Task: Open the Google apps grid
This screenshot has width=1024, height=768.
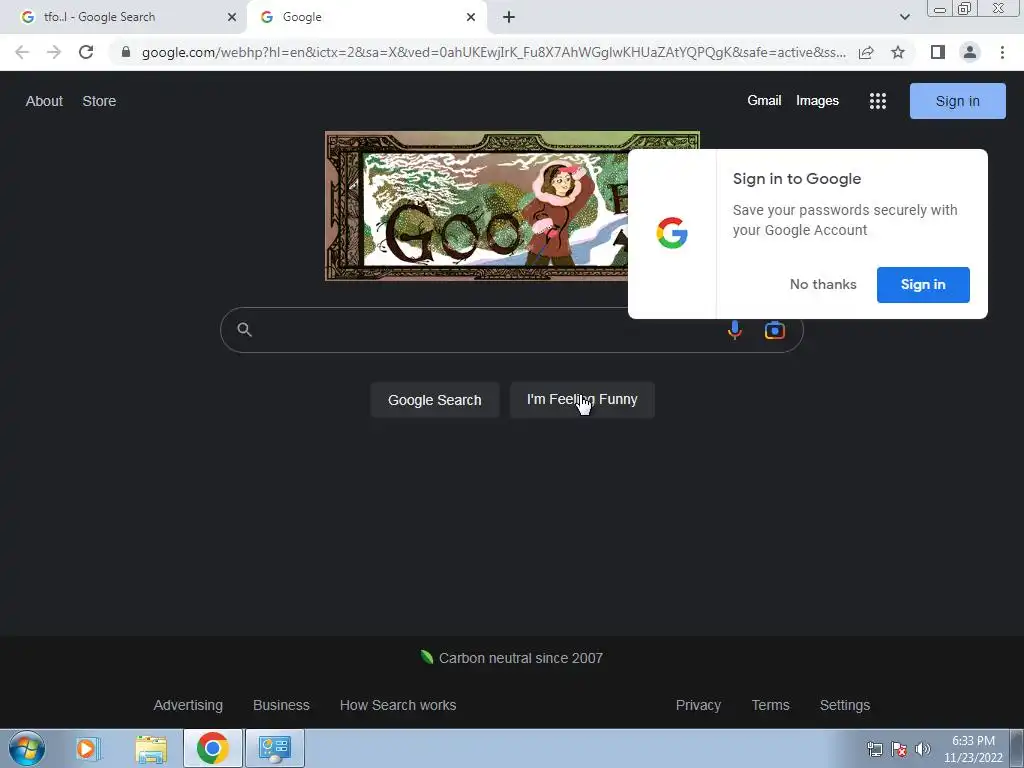Action: [878, 101]
